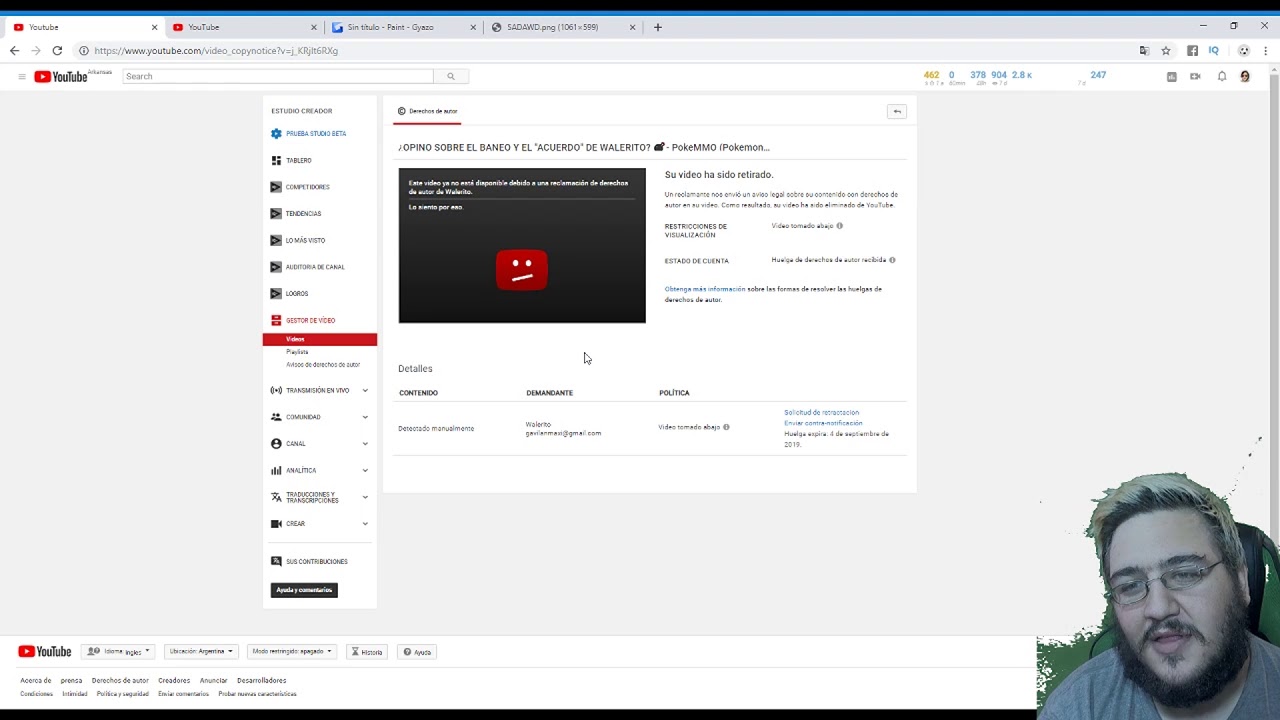
Task: Click Enviar contra-notificación link
Action: [x=823, y=423]
